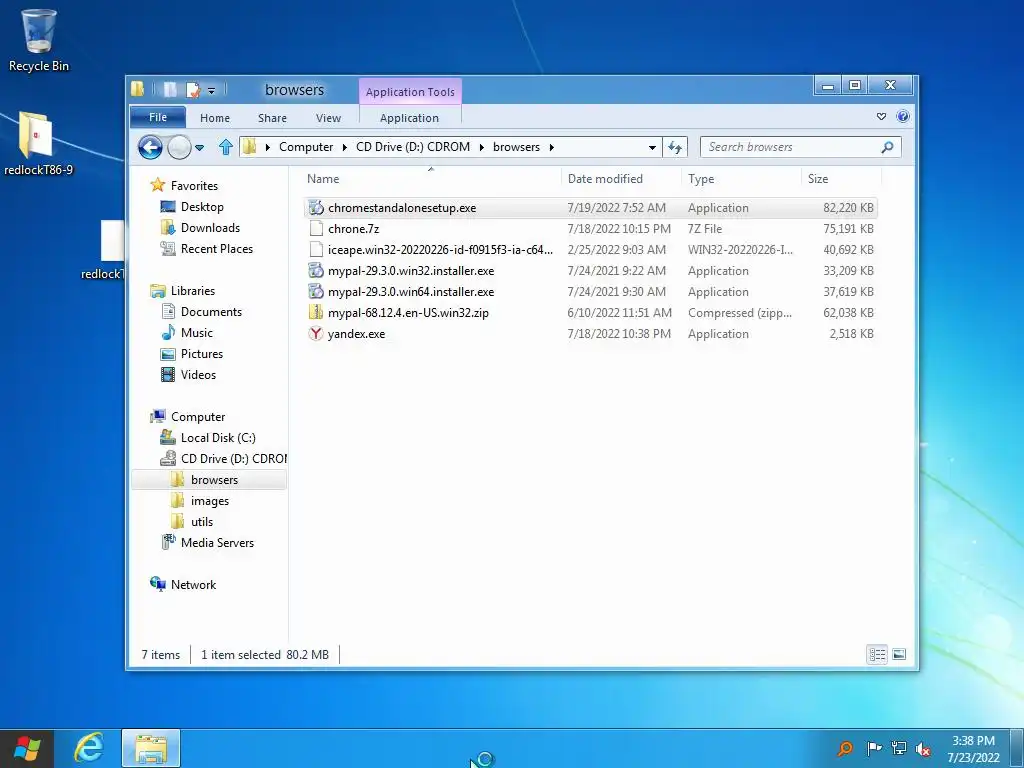Go up one folder level arrow
The image size is (1024, 768).
tap(225, 147)
